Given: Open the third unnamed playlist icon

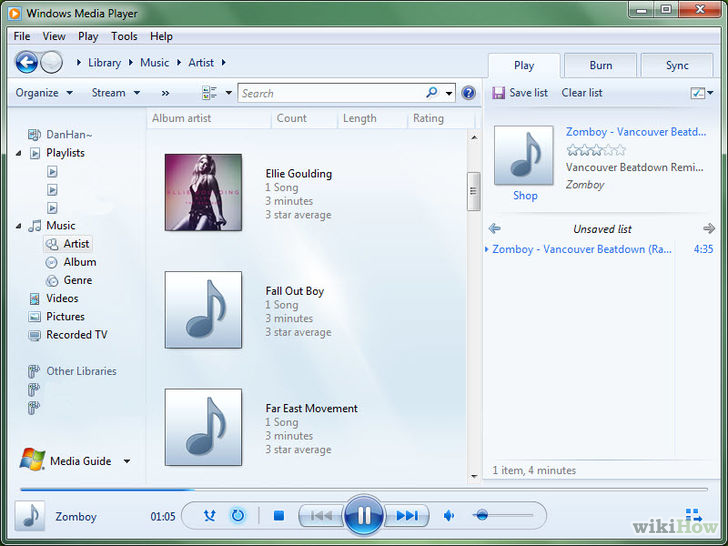Looking at the screenshot, I should [x=52, y=208].
